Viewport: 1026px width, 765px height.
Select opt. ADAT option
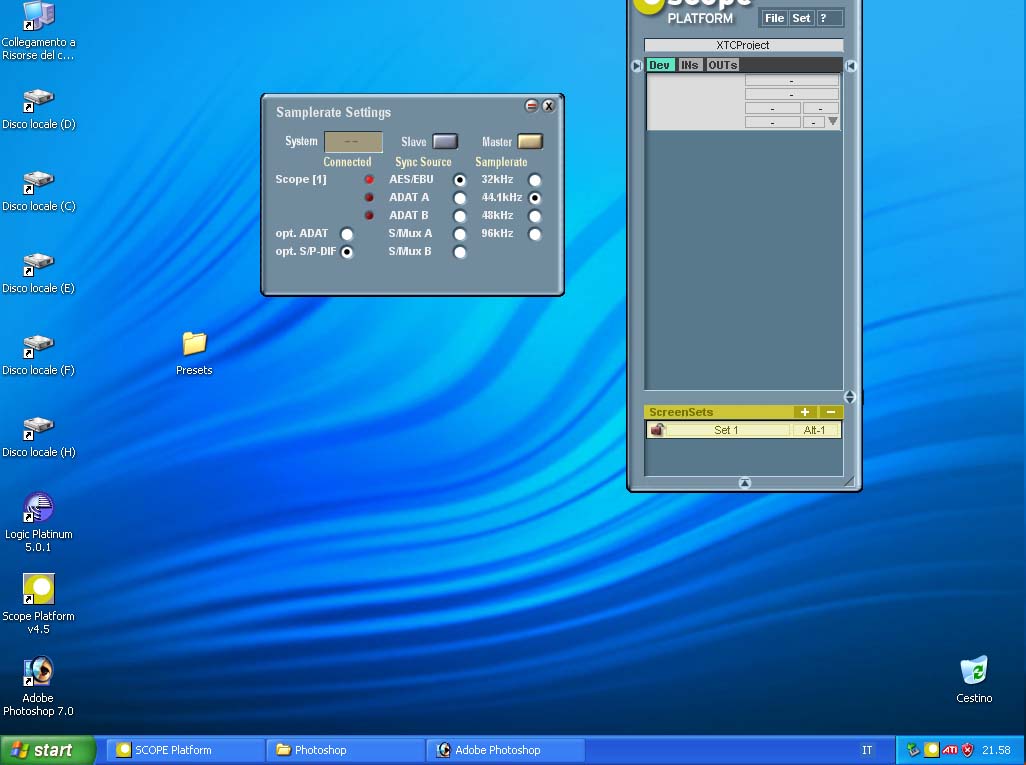coord(347,234)
